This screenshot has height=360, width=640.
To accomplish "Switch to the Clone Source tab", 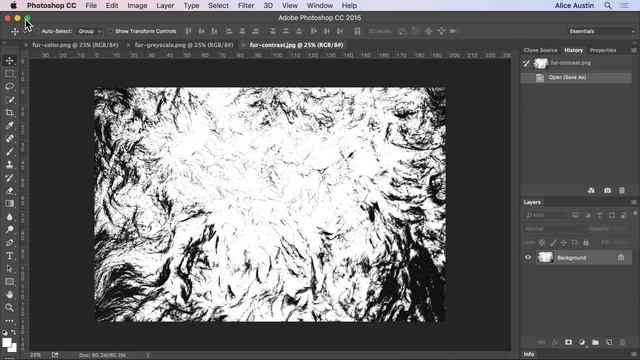I will 540,50.
